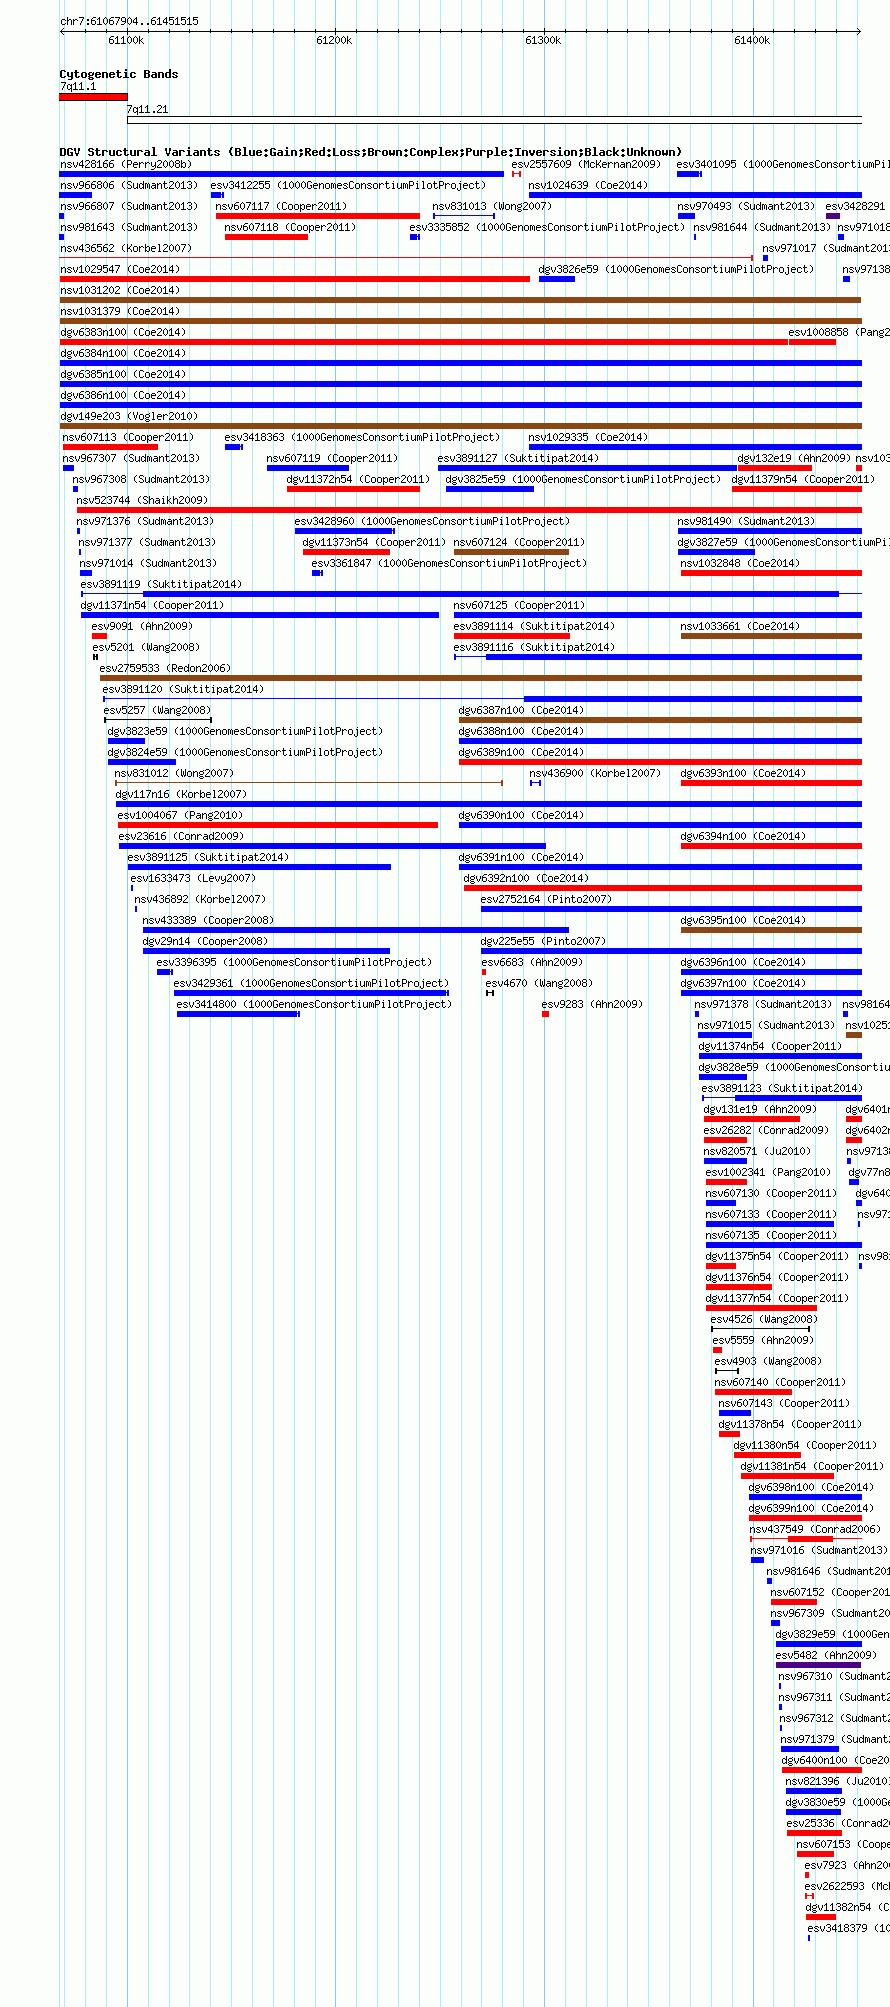Image resolution: width=890 pixels, height=2007 pixels.
Task: Click red loss bar under nsv607118
Action: coord(266,237)
